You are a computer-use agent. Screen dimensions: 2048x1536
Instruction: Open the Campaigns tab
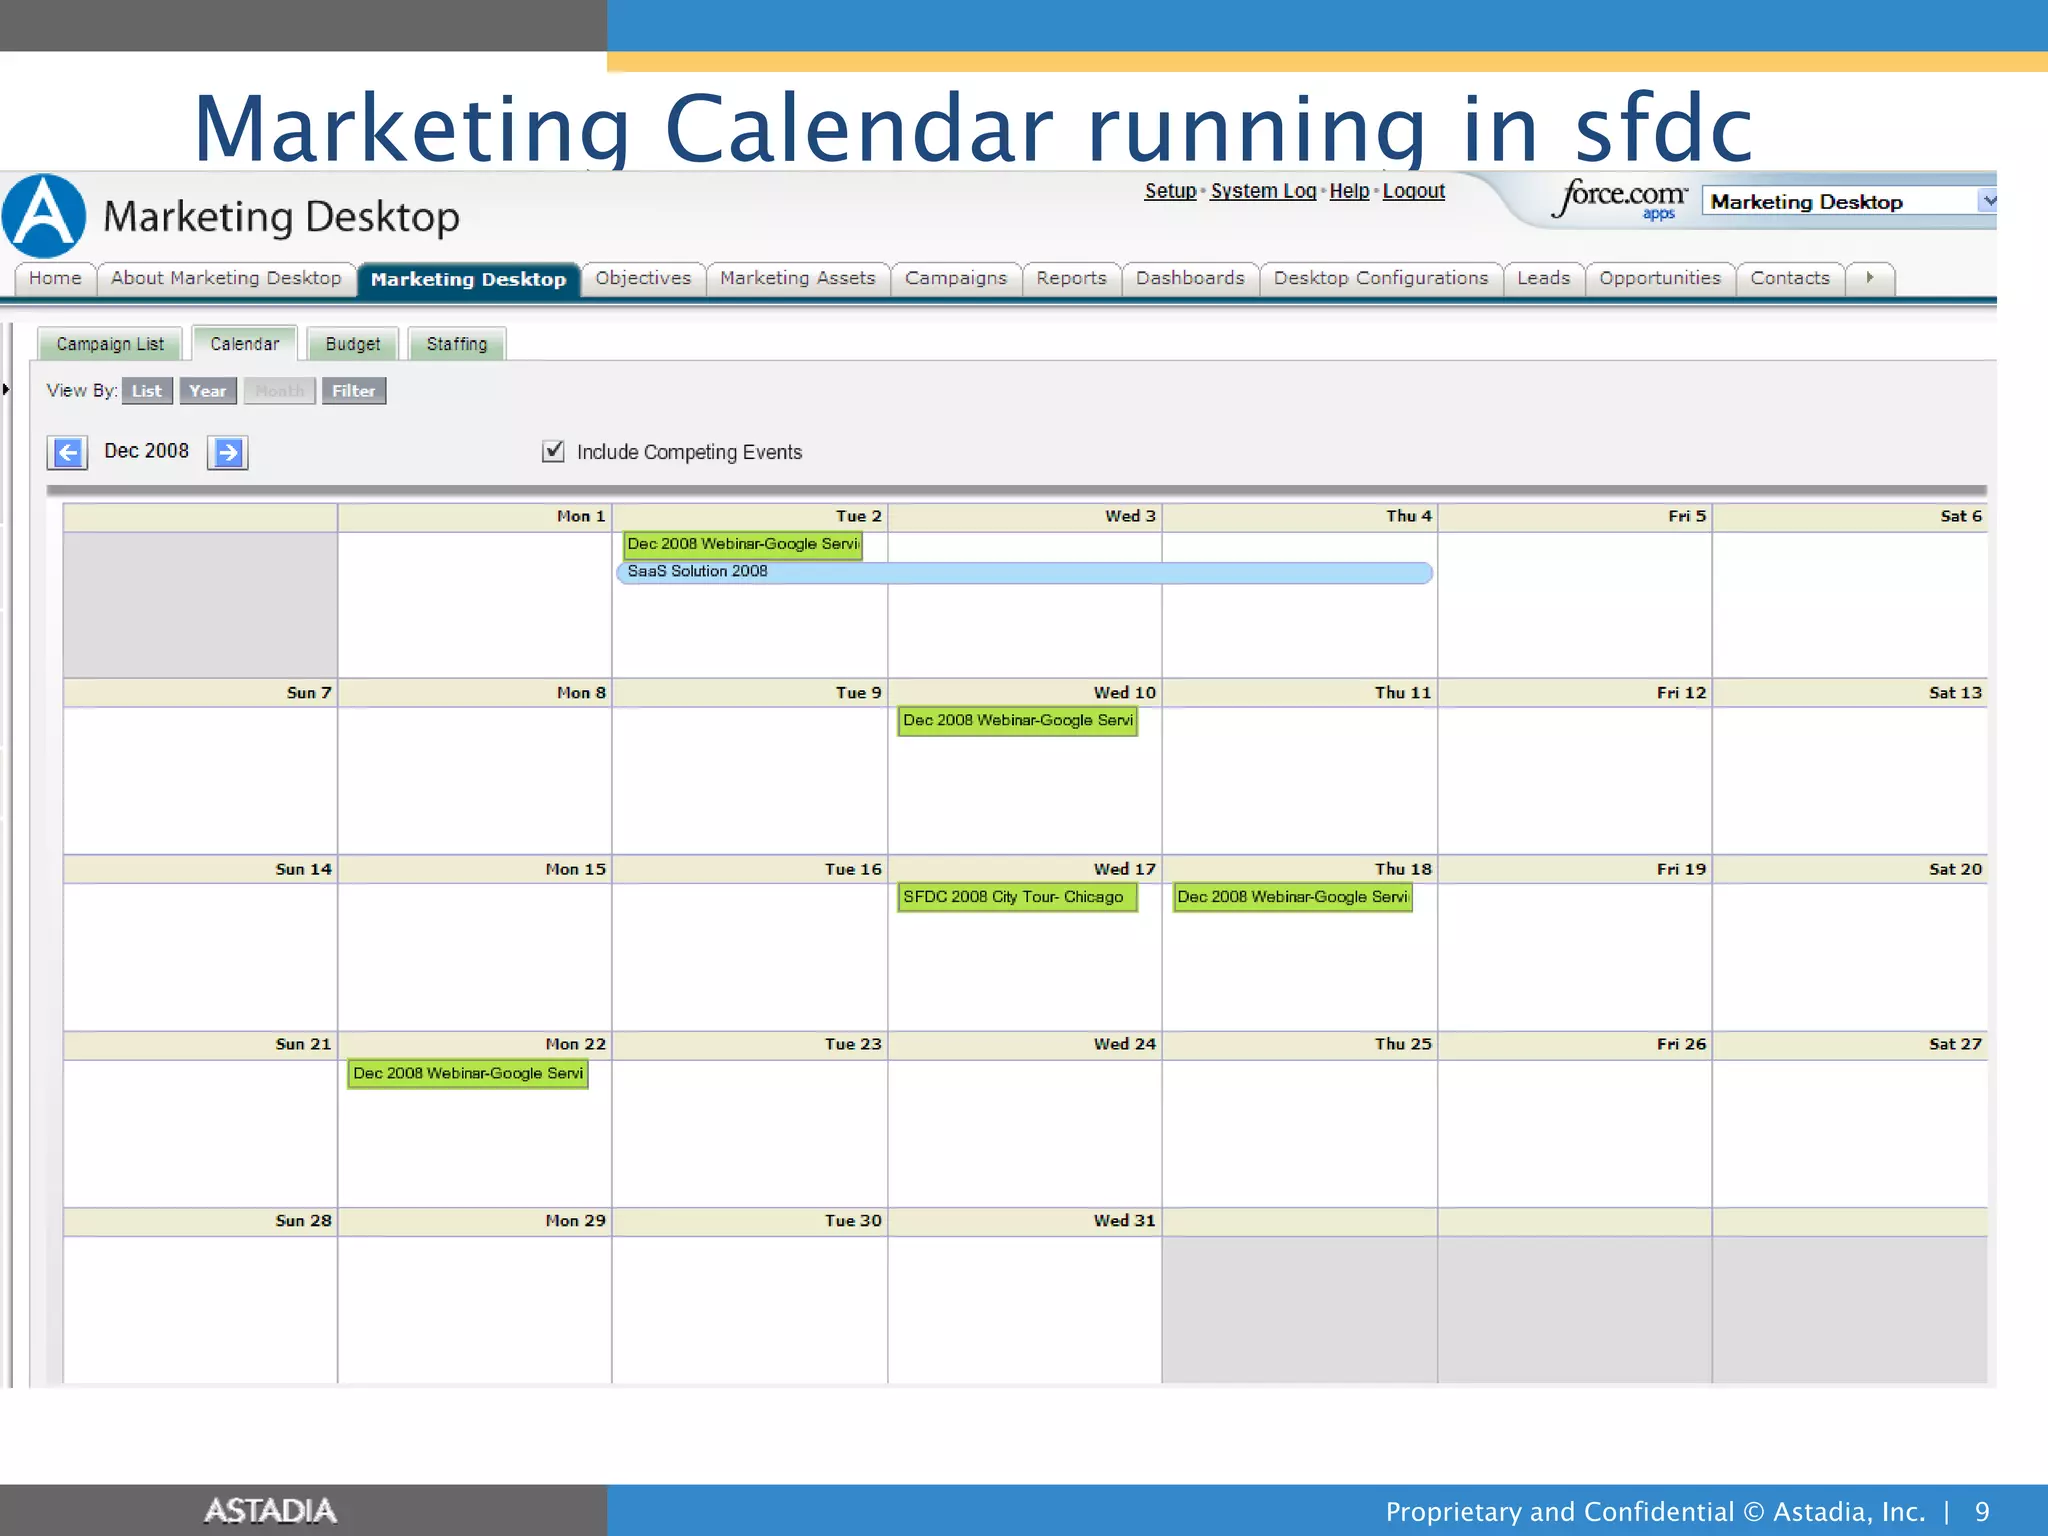(956, 278)
